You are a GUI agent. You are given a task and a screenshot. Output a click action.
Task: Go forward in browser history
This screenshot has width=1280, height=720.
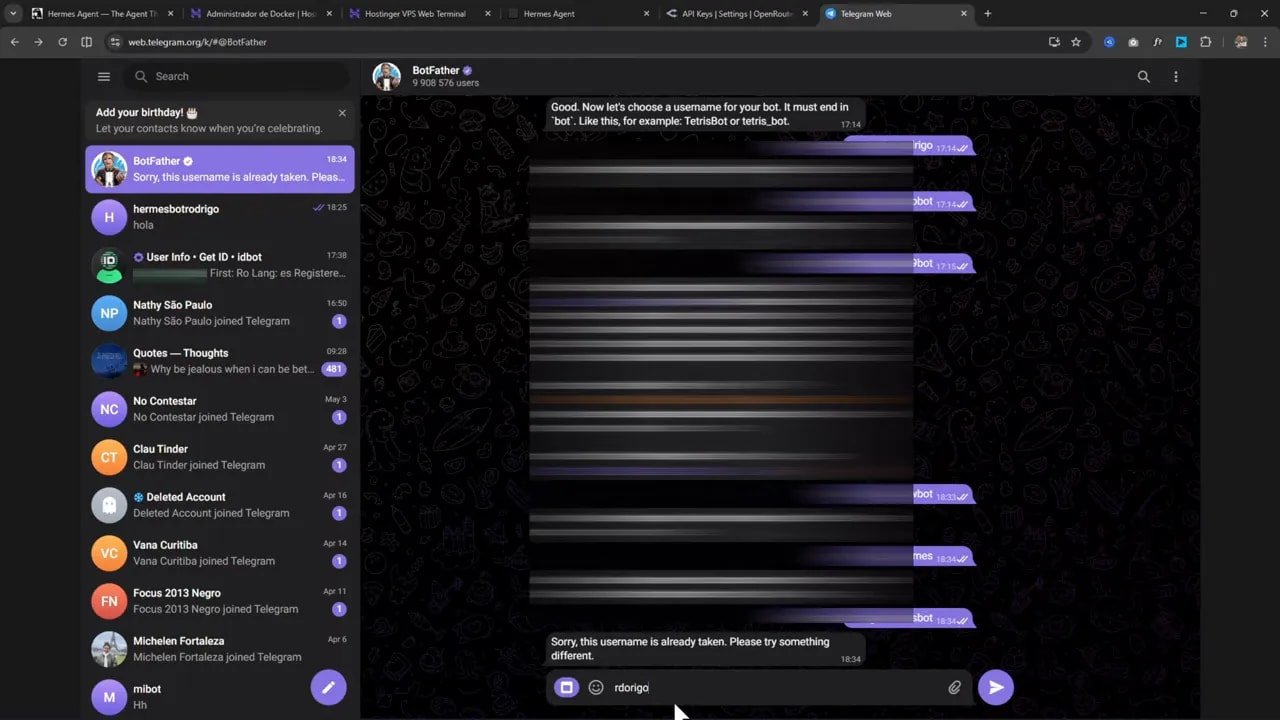[38, 42]
